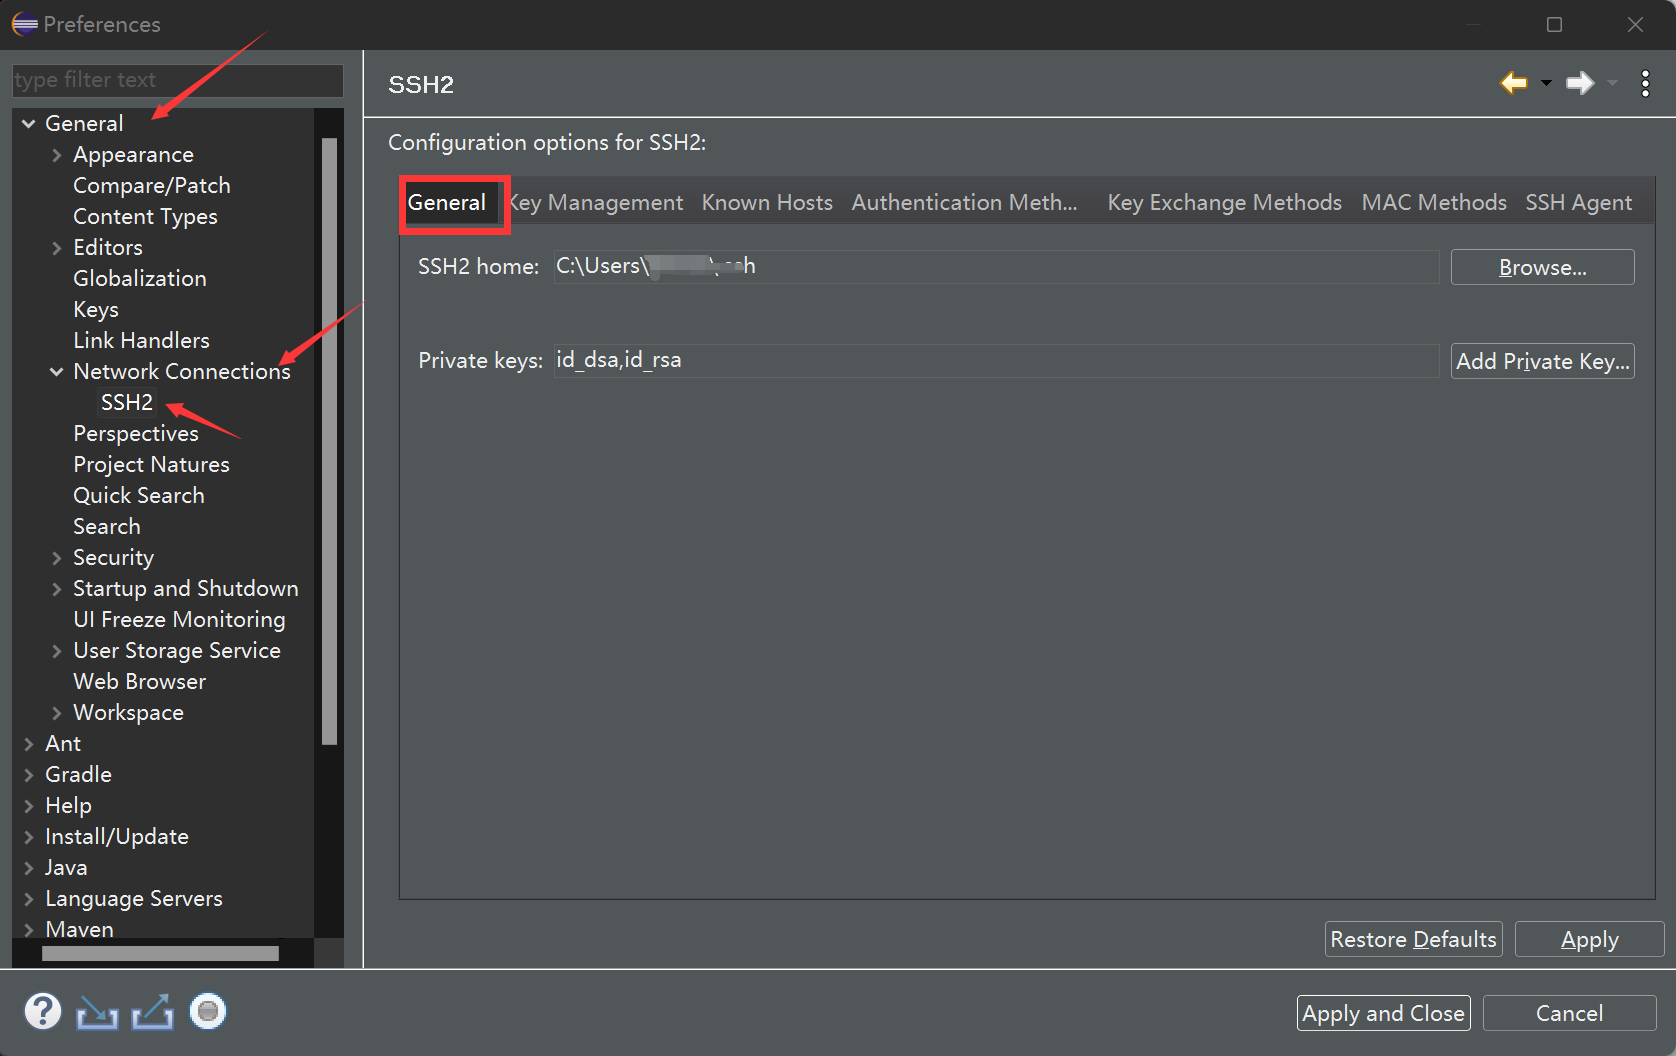Open Help contents via question mark icon
1676x1056 pixels.
point(42,1012)
